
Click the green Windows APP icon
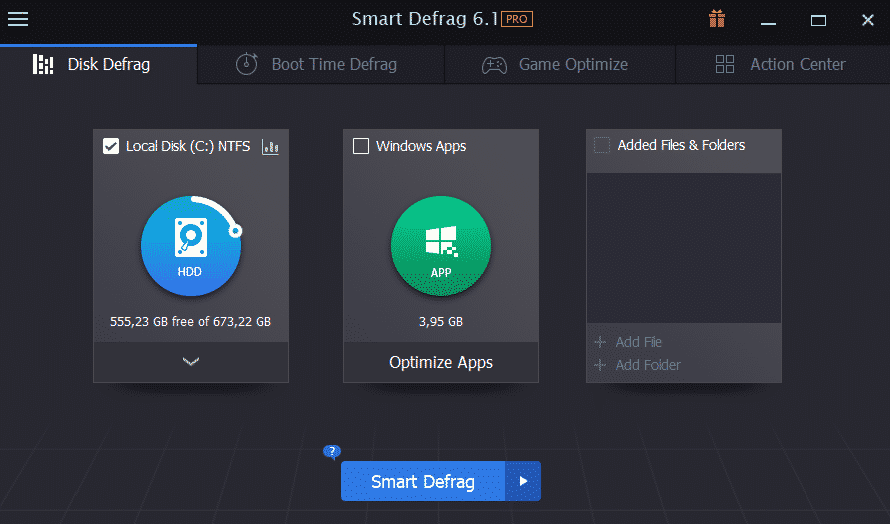point(440,246)
